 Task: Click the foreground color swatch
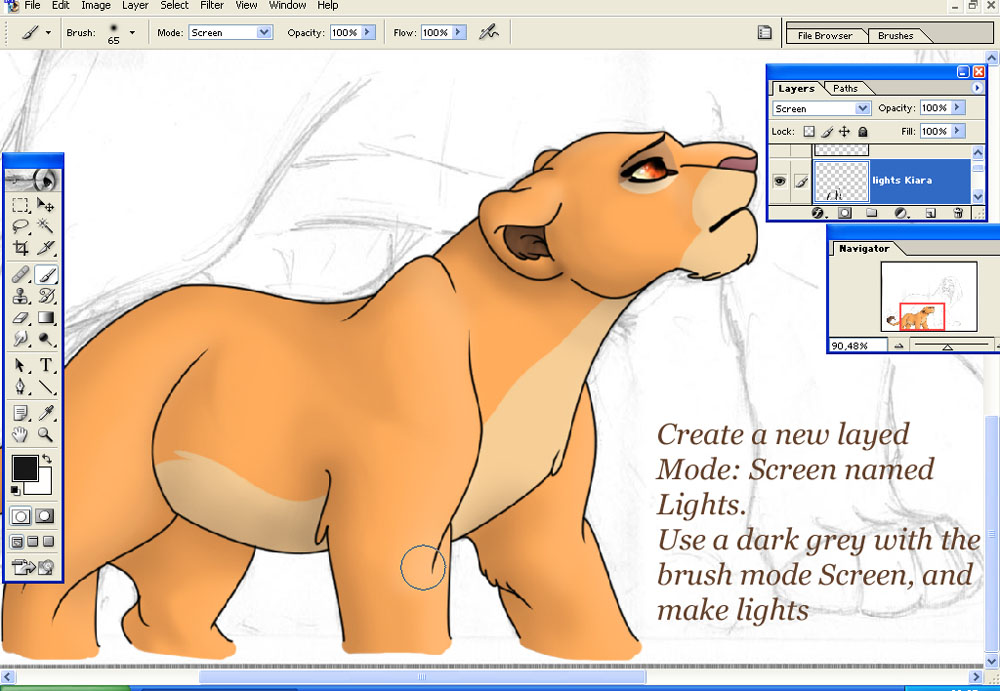point(25,467)
